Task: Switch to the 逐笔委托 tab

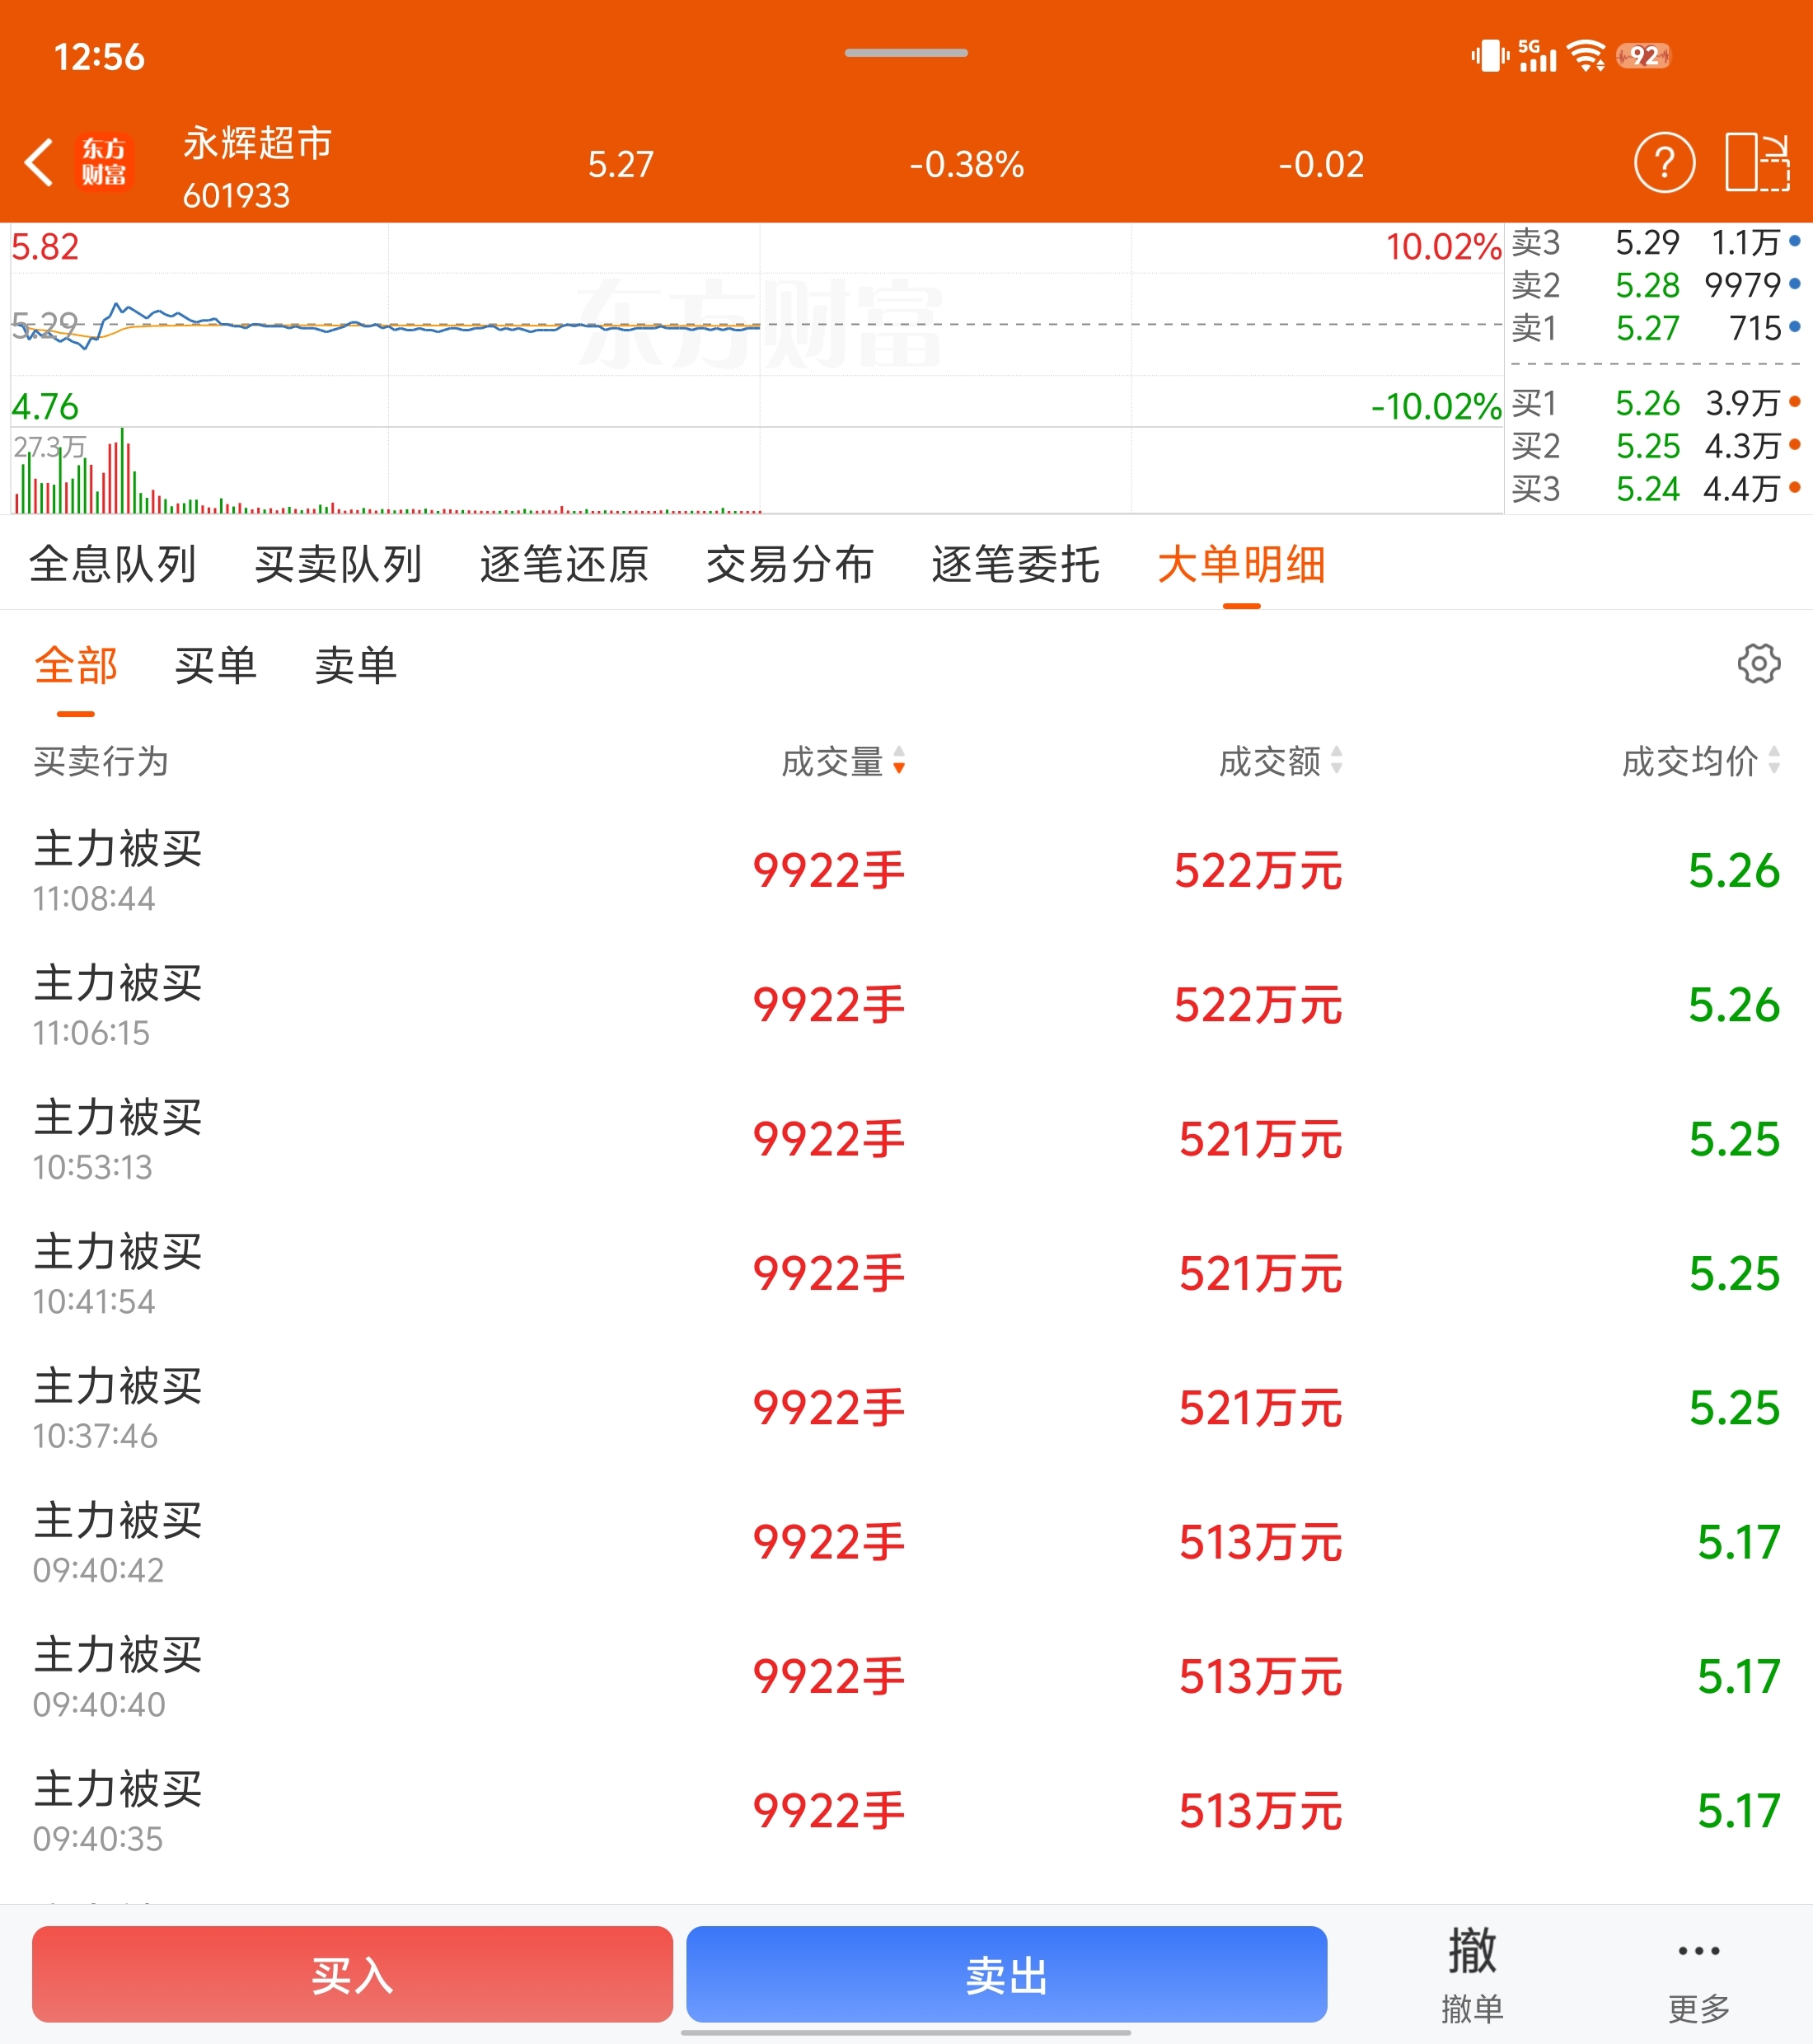Action: tap(1015, 565)
